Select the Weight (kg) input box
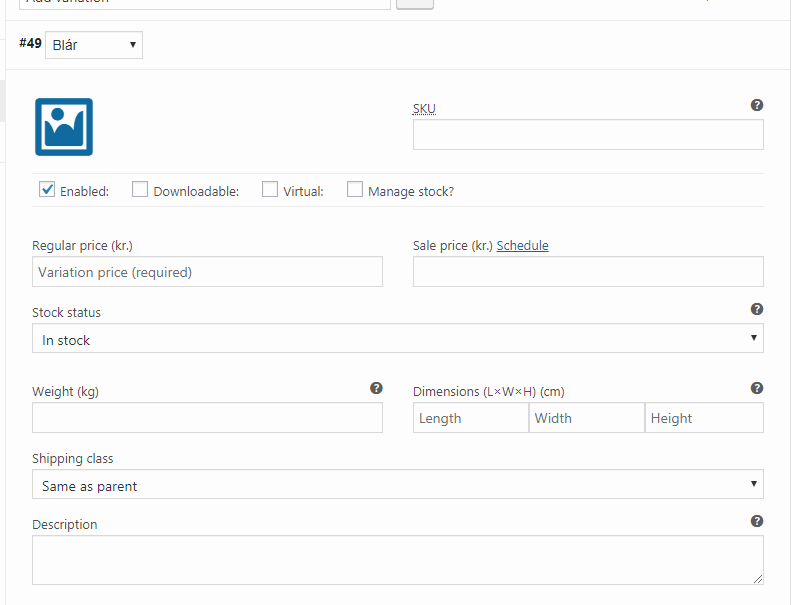 (207, 418)
